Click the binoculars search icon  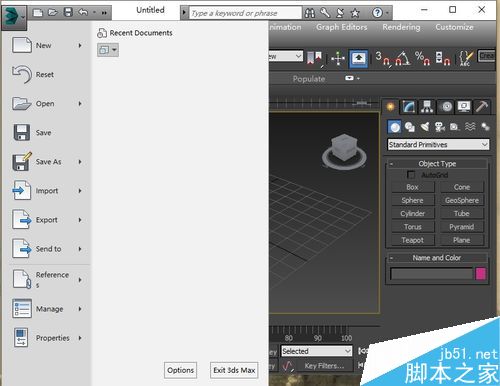tap(310, 13)
